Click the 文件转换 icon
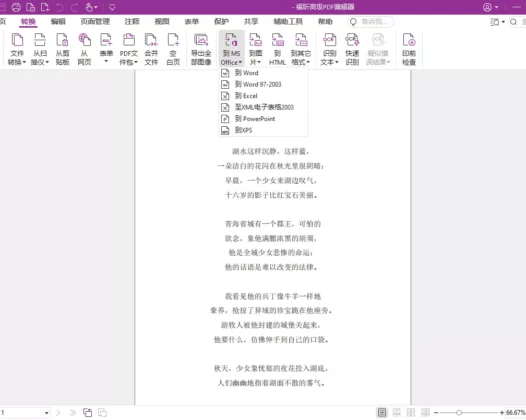The image size is (526, 420). click(x=17, y=49)
